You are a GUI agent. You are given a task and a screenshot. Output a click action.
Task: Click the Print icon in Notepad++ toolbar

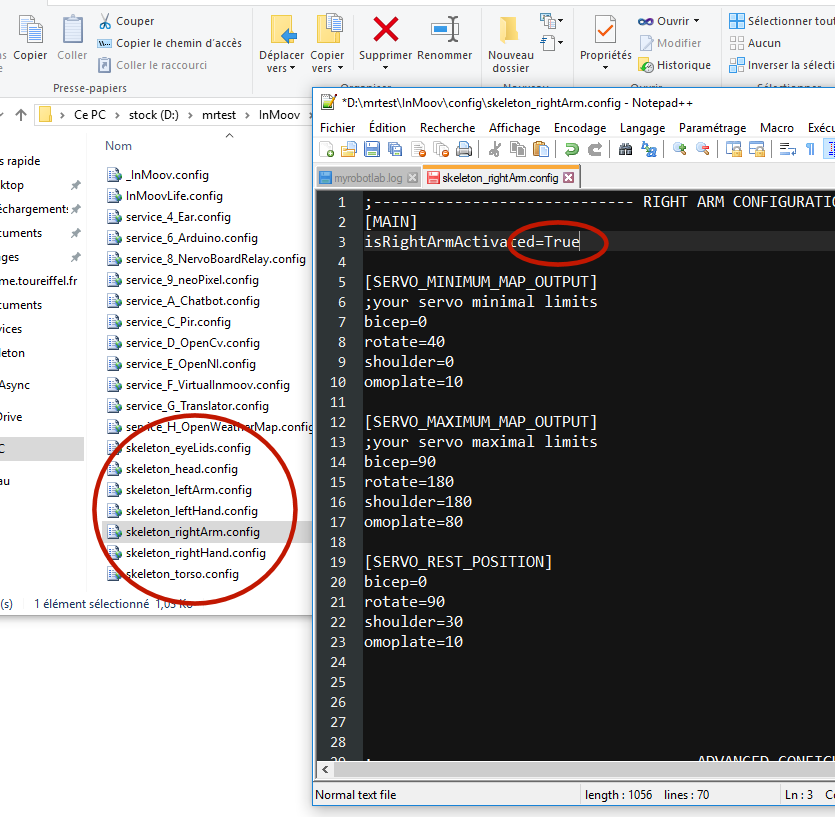coord(464,150)
